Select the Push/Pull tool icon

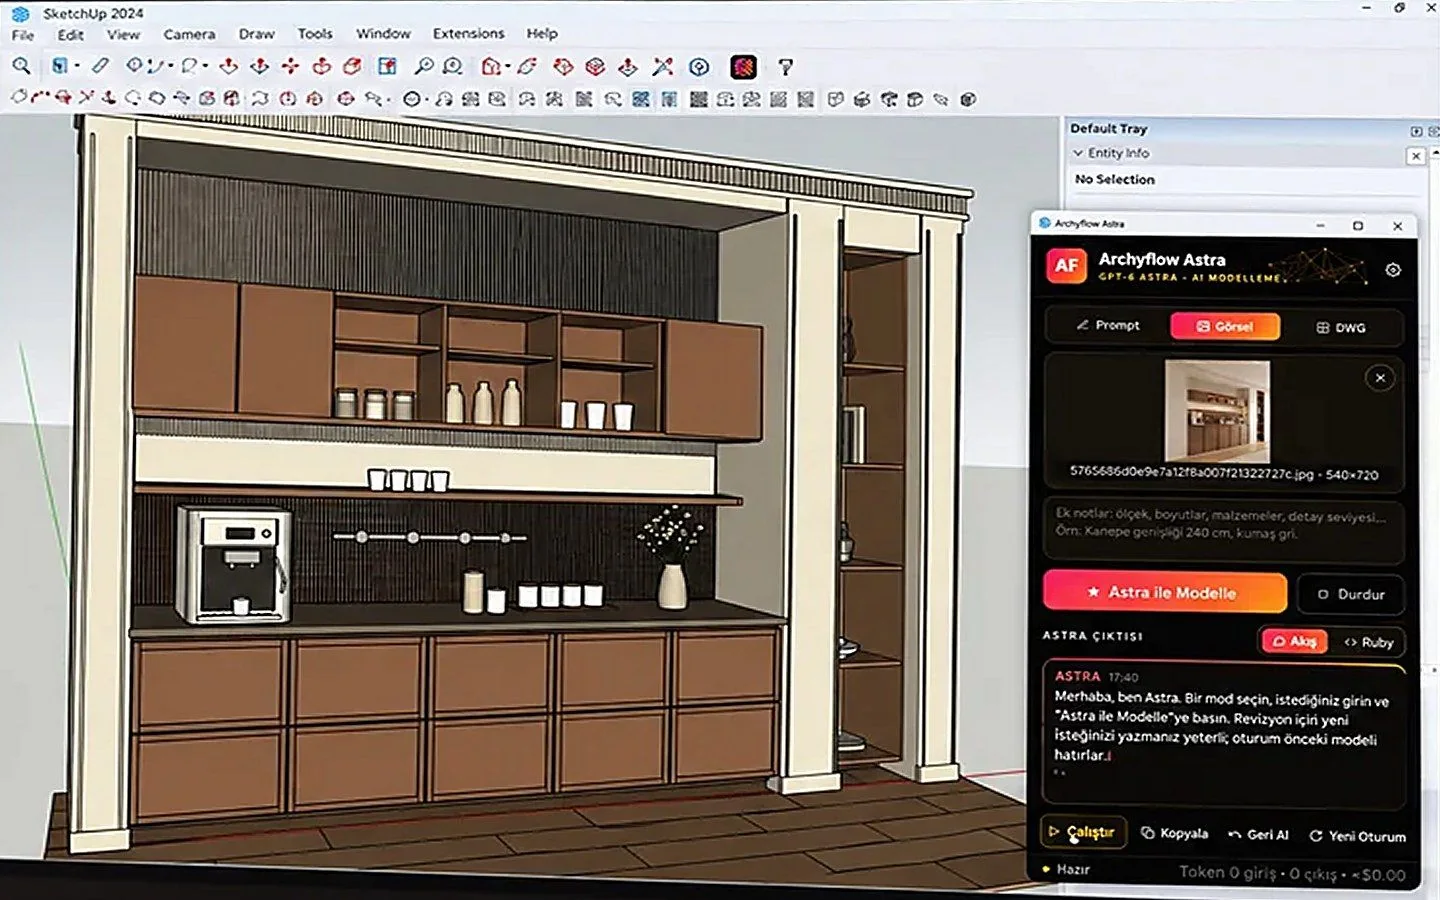[229, 66]
